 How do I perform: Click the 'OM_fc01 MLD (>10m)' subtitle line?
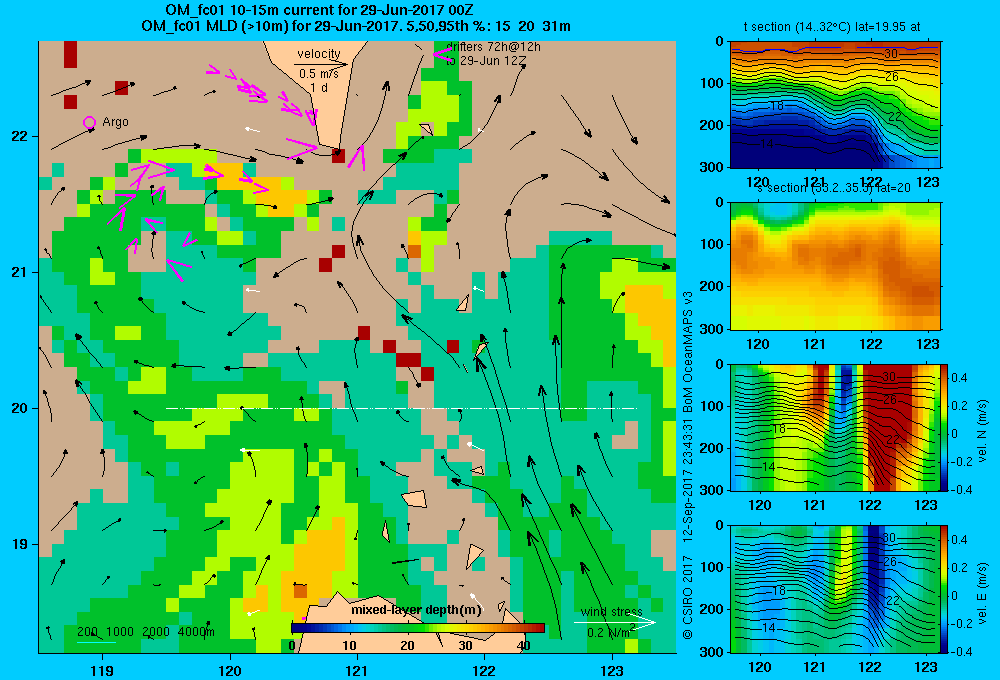tap(356, 26)
